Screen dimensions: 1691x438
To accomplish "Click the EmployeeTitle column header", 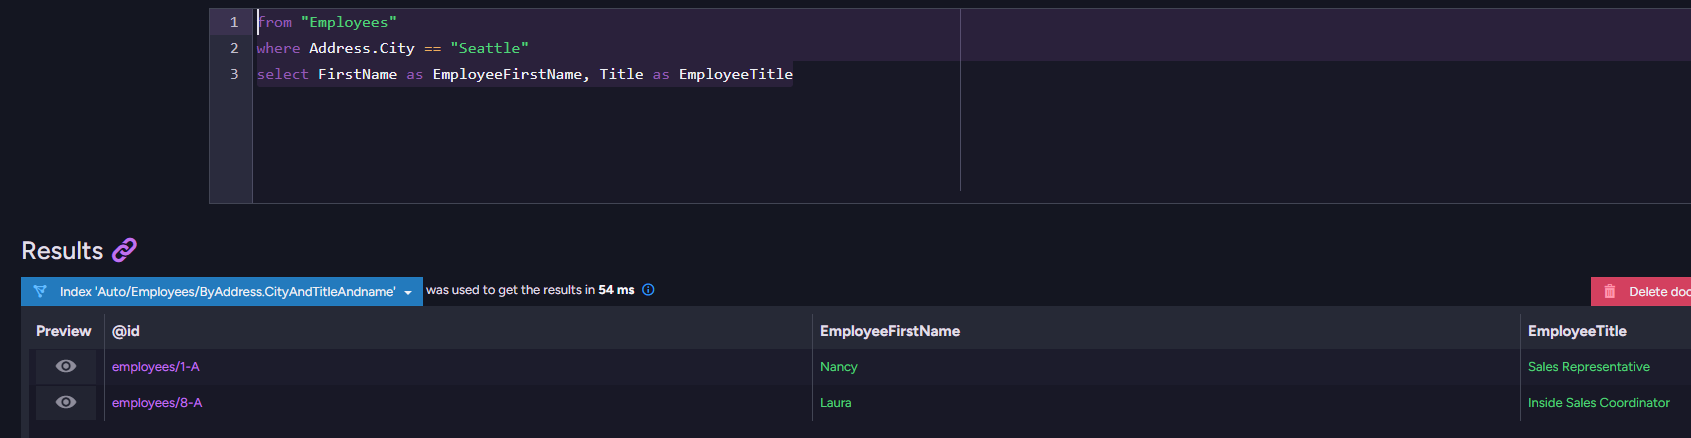I will click(1577, 331).
